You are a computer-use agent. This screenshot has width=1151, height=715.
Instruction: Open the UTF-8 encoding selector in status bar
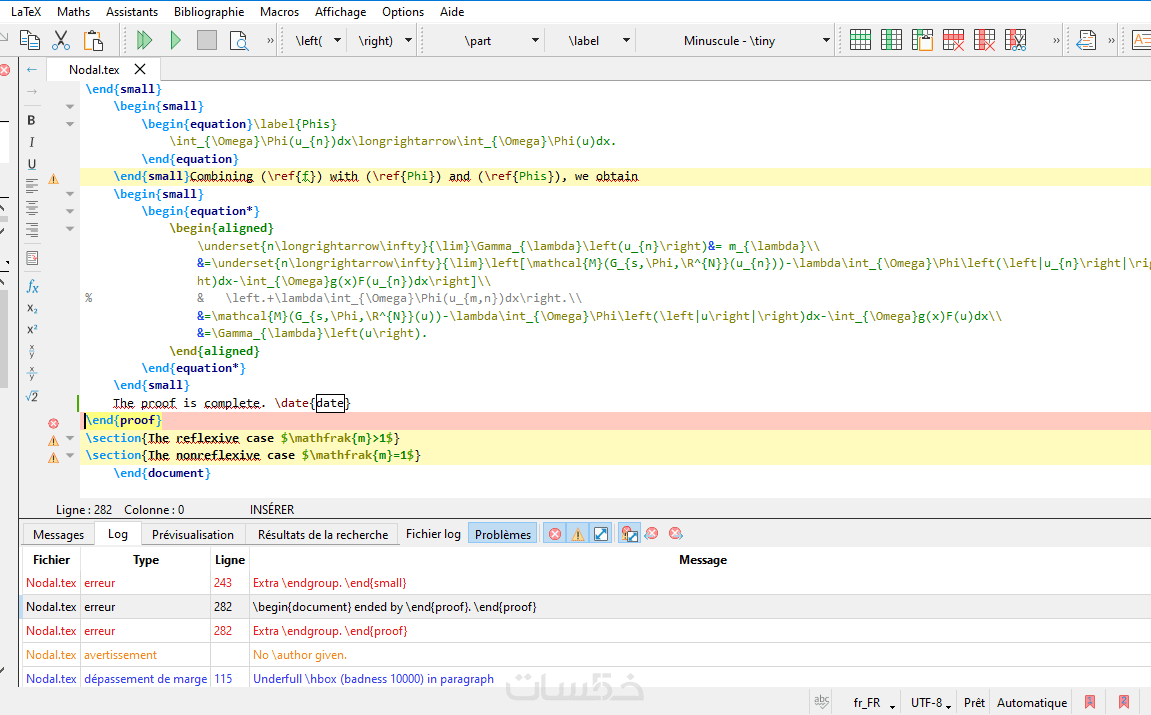click(930, 703)
